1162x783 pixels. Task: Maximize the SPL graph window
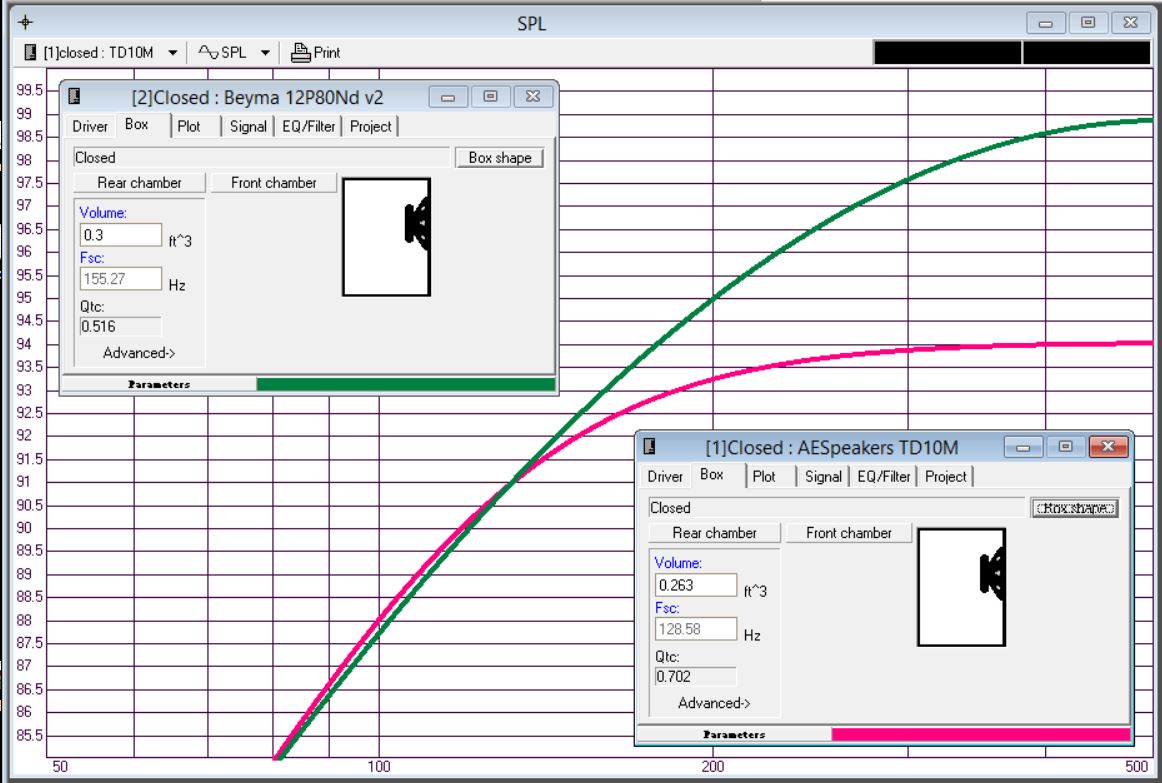click(1088, 23)
